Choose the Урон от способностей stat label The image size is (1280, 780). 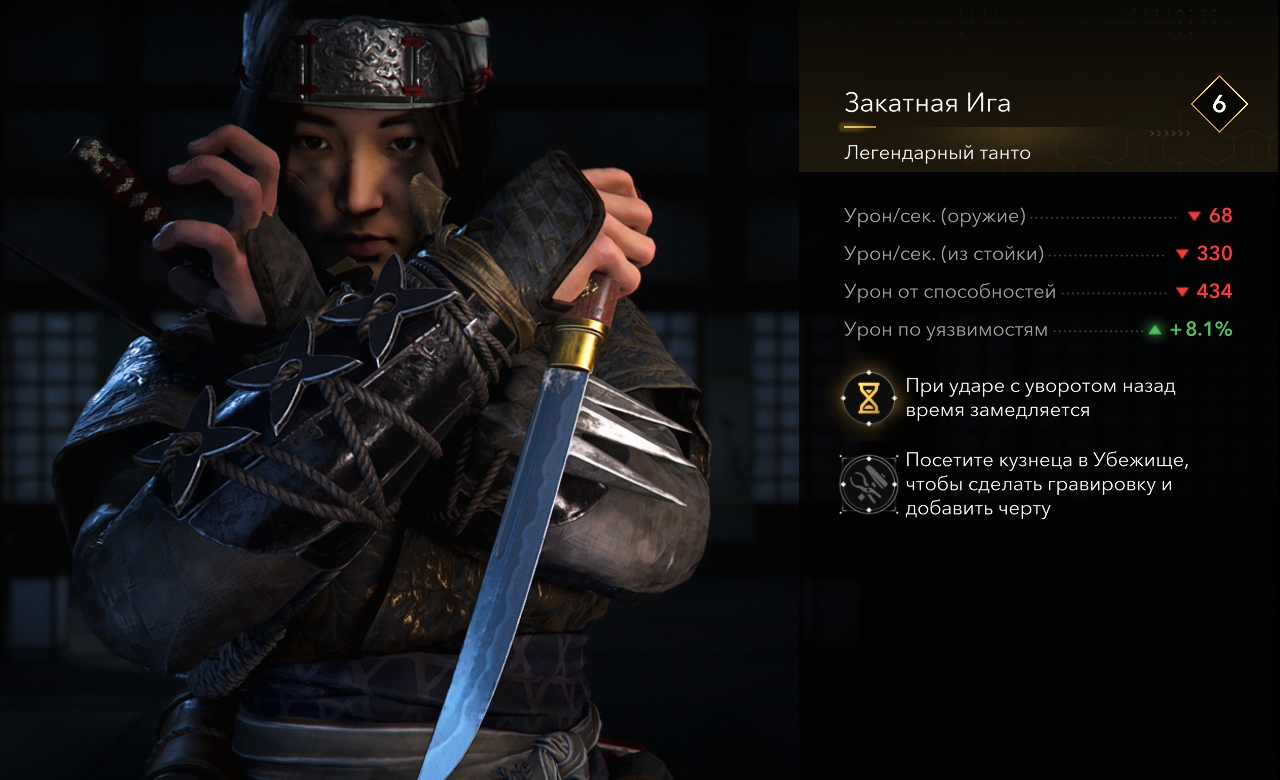[950, 292]
